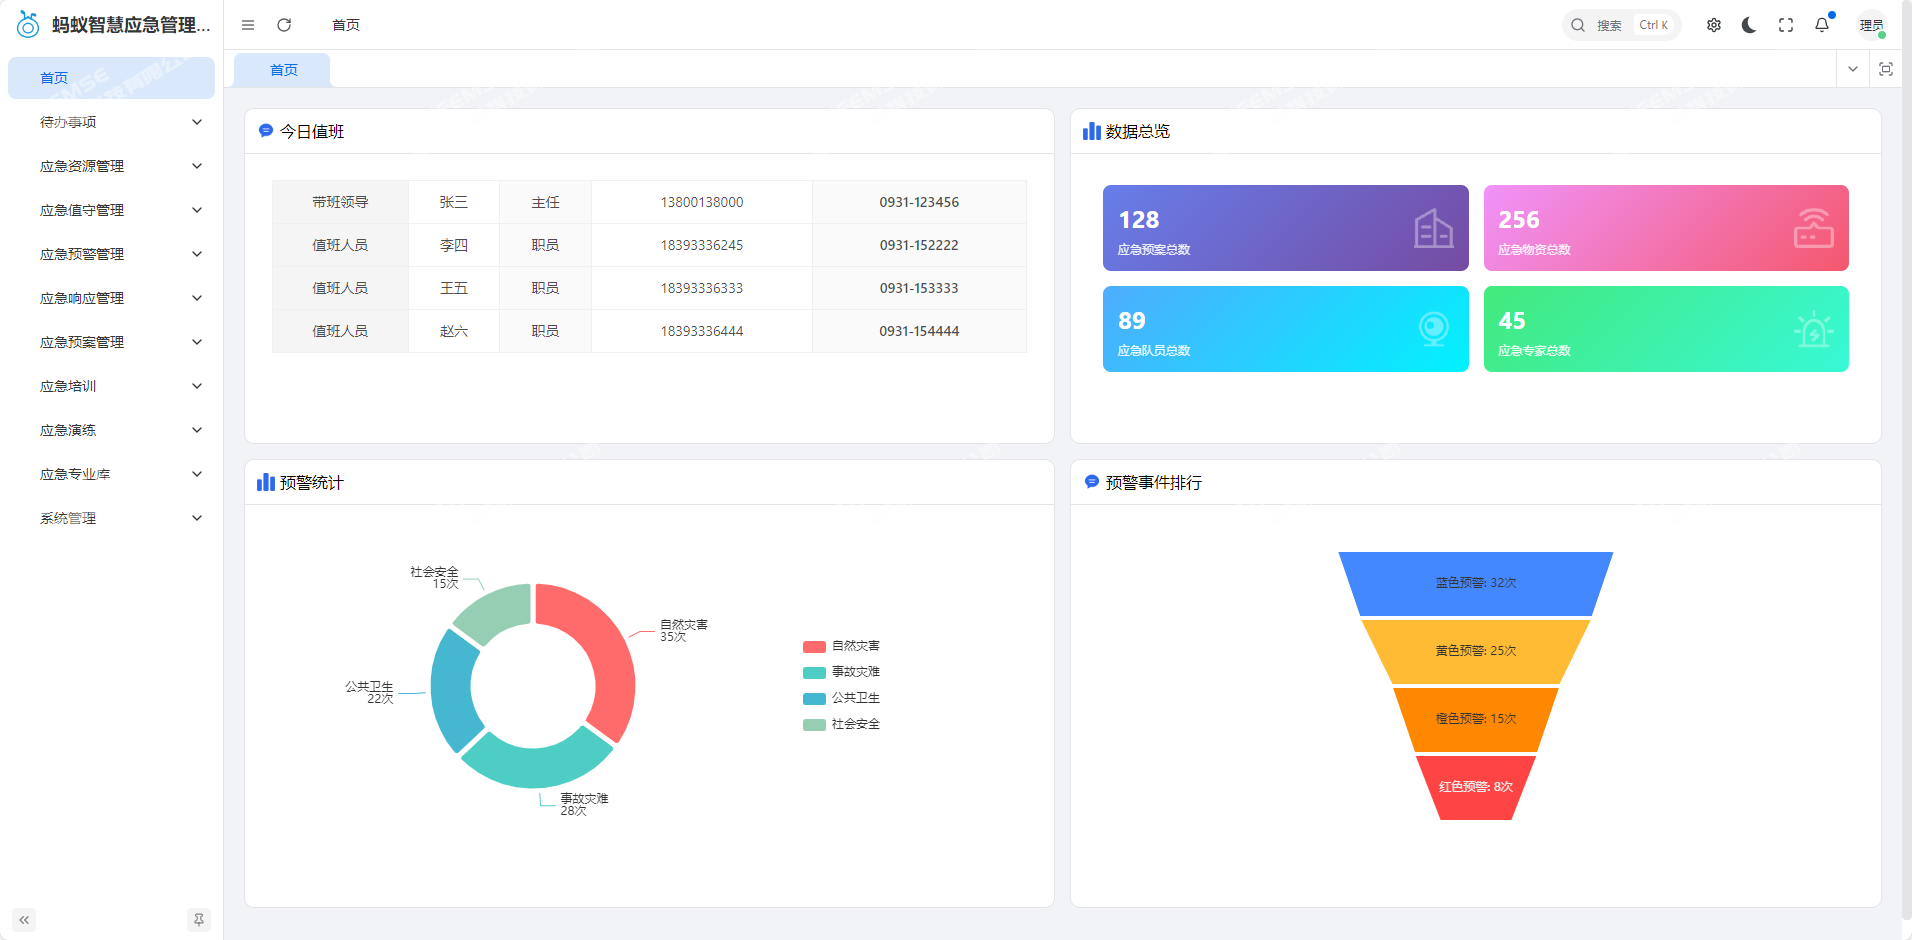The height and width of the screenshot is (940, 1912).
Task: Open the notifications bell
Action: [1822, 25]
